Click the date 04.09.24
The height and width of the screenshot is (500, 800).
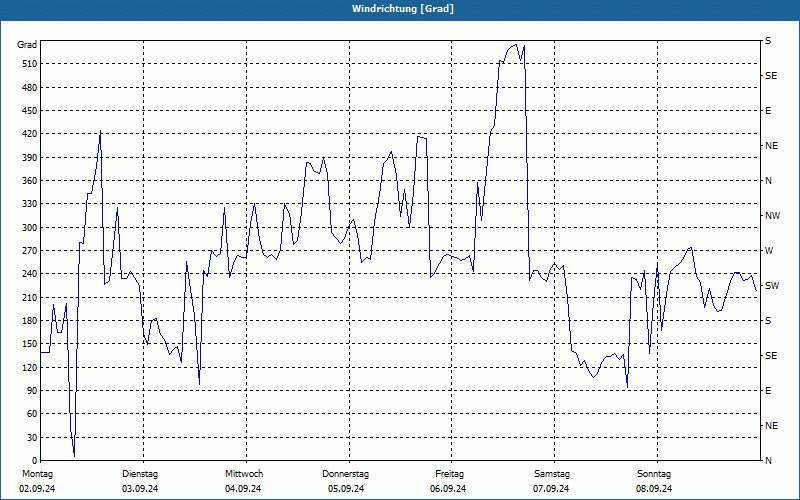click(243, 489)
